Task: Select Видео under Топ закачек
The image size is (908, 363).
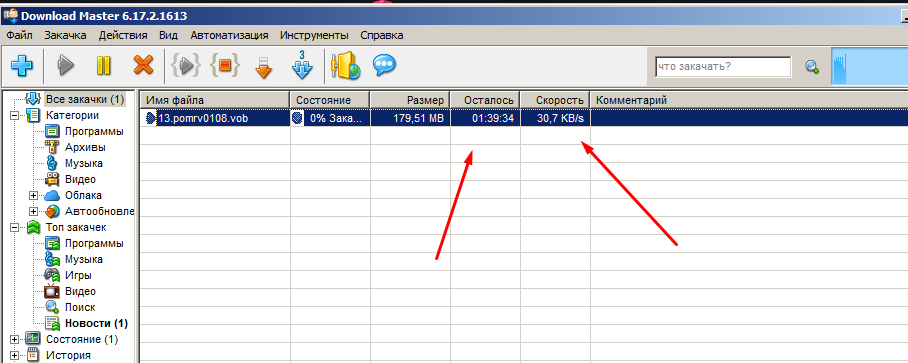Action: coord(80,291)
